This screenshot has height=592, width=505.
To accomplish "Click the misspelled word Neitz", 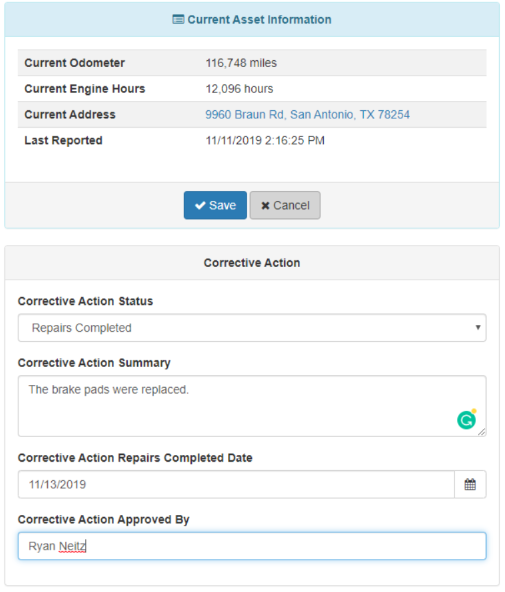I will point(72,546).
